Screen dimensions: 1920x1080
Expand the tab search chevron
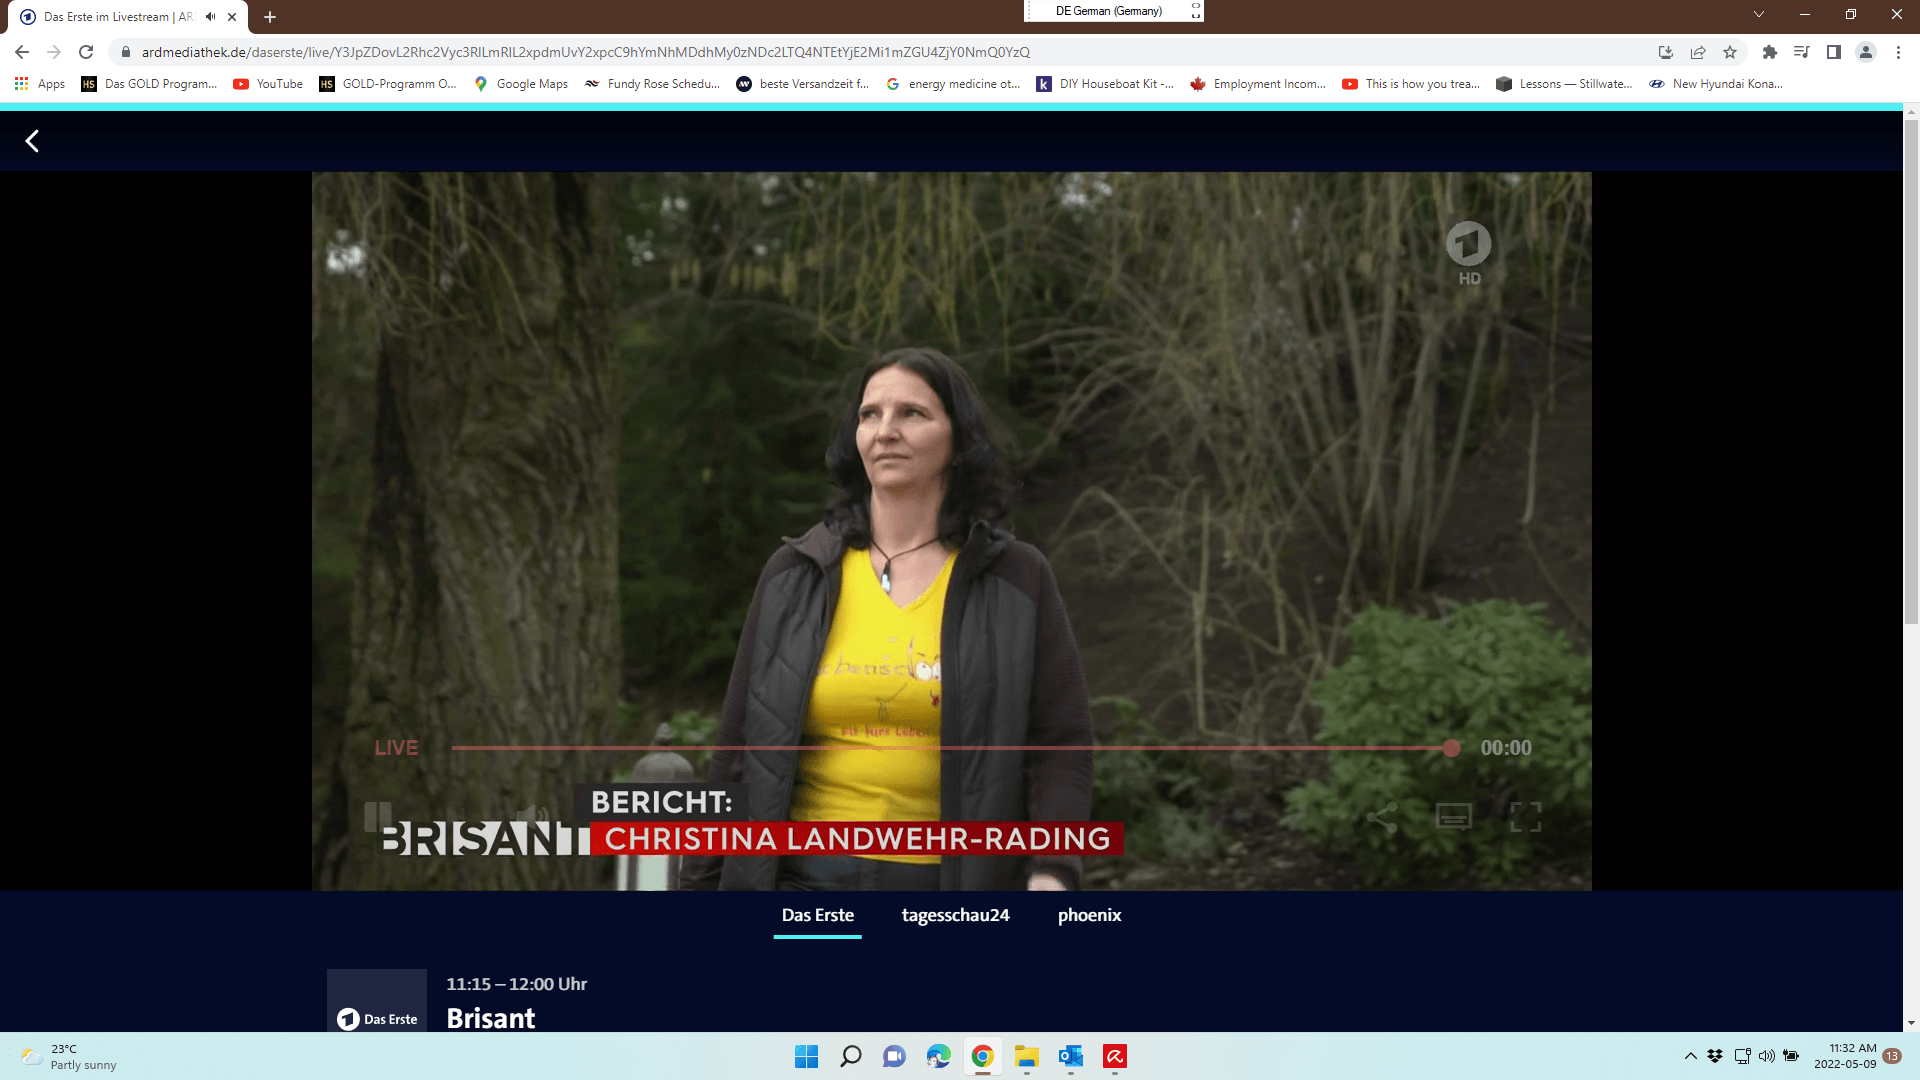tap(1758, 14)
